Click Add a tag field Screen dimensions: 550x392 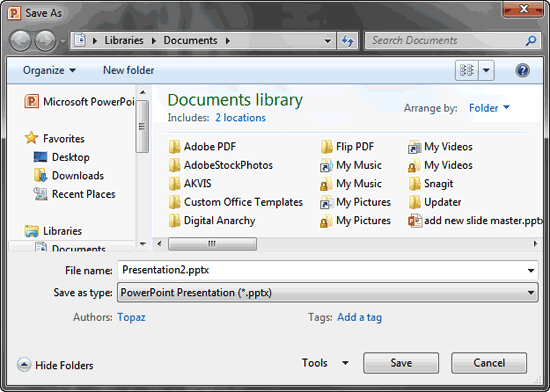pos(359,317)
